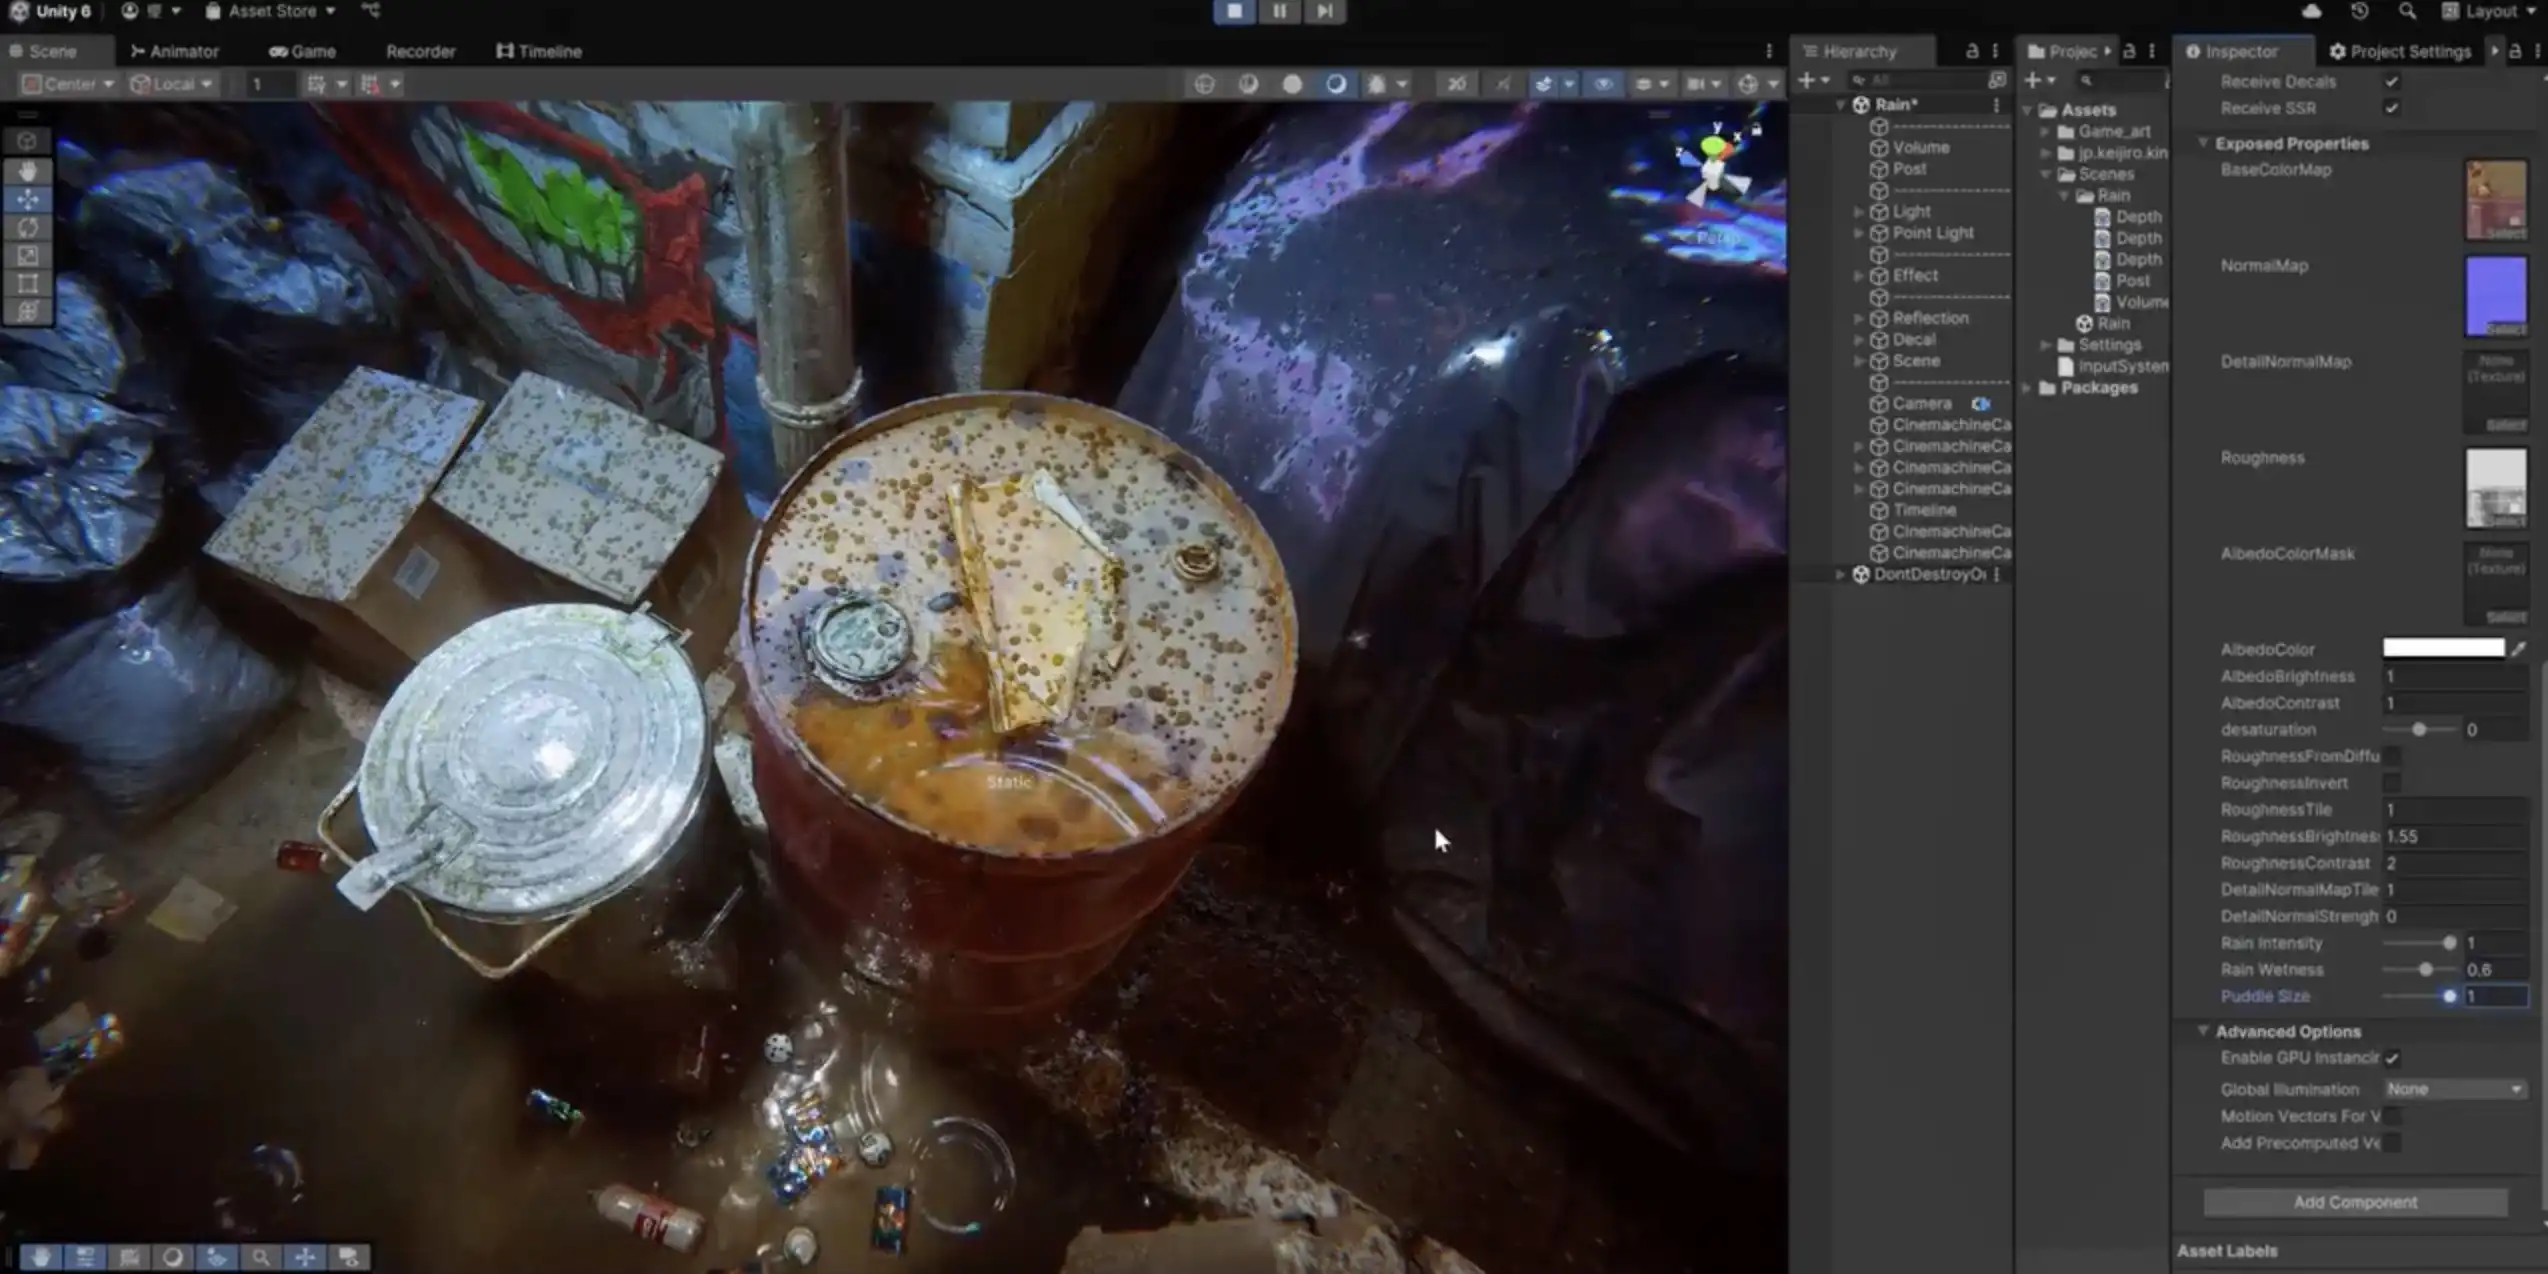Click the Add Component button
The height and width of the screenshot is (1274, 2548).
(2355, 1202)
